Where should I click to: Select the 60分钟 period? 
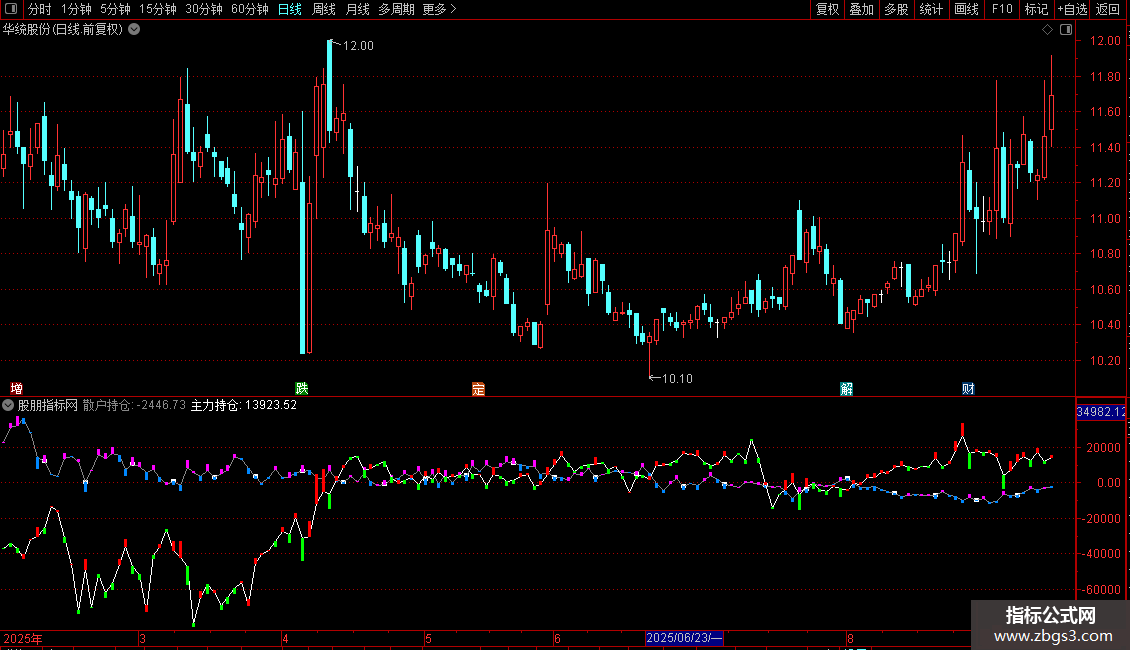tap(250, 9)
